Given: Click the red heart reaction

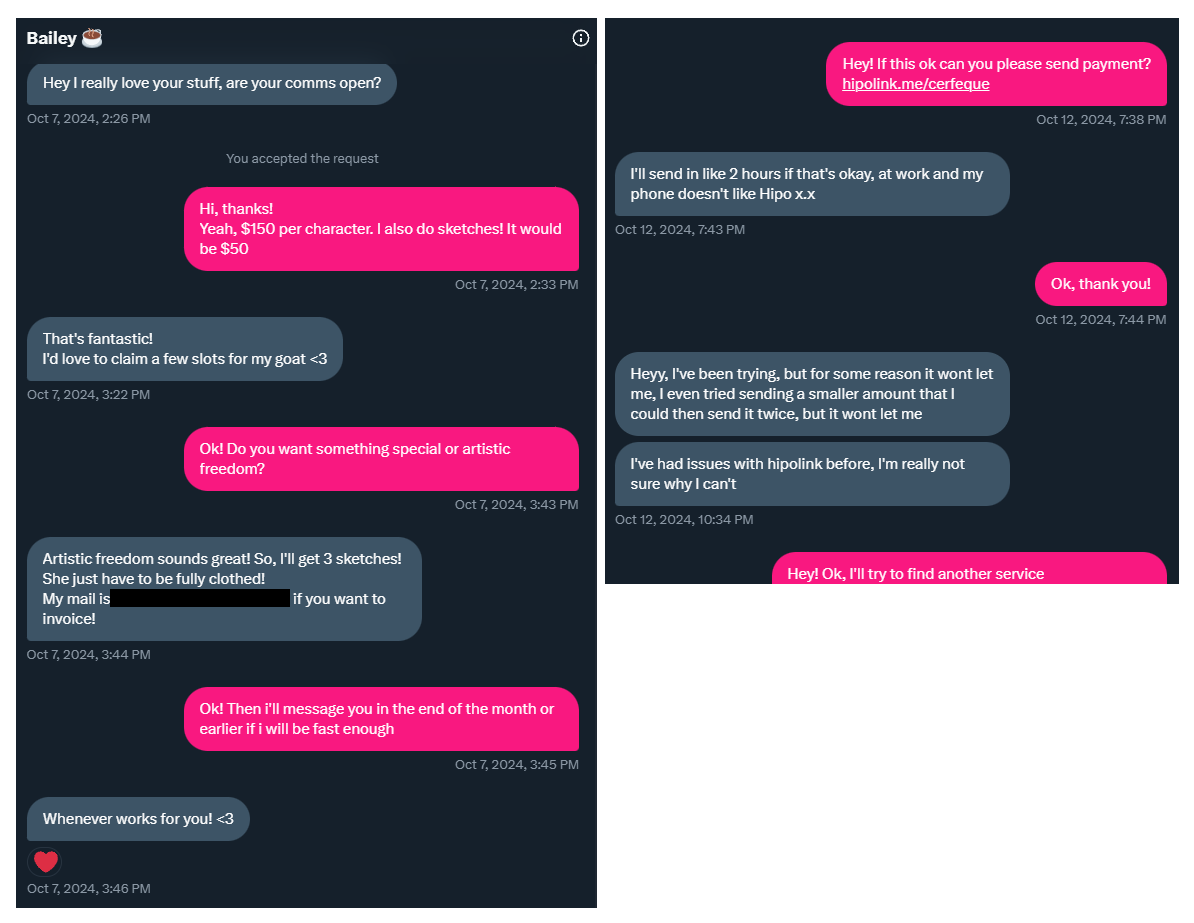Looking at the screenshot, I should point(45,861).
